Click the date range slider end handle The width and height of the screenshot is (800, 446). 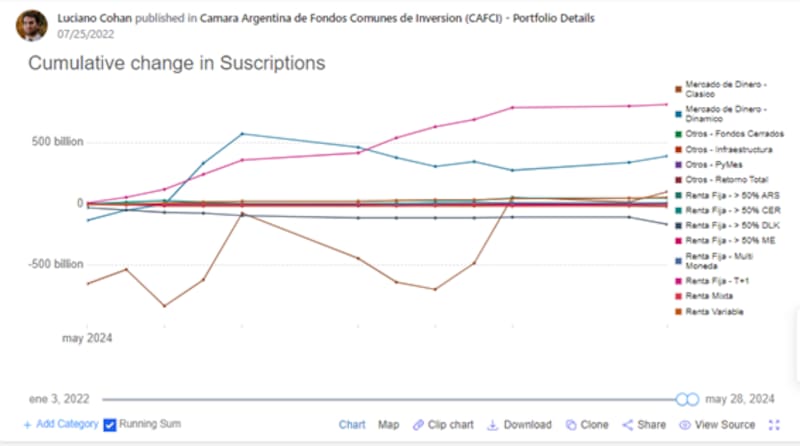click(692, 399)
